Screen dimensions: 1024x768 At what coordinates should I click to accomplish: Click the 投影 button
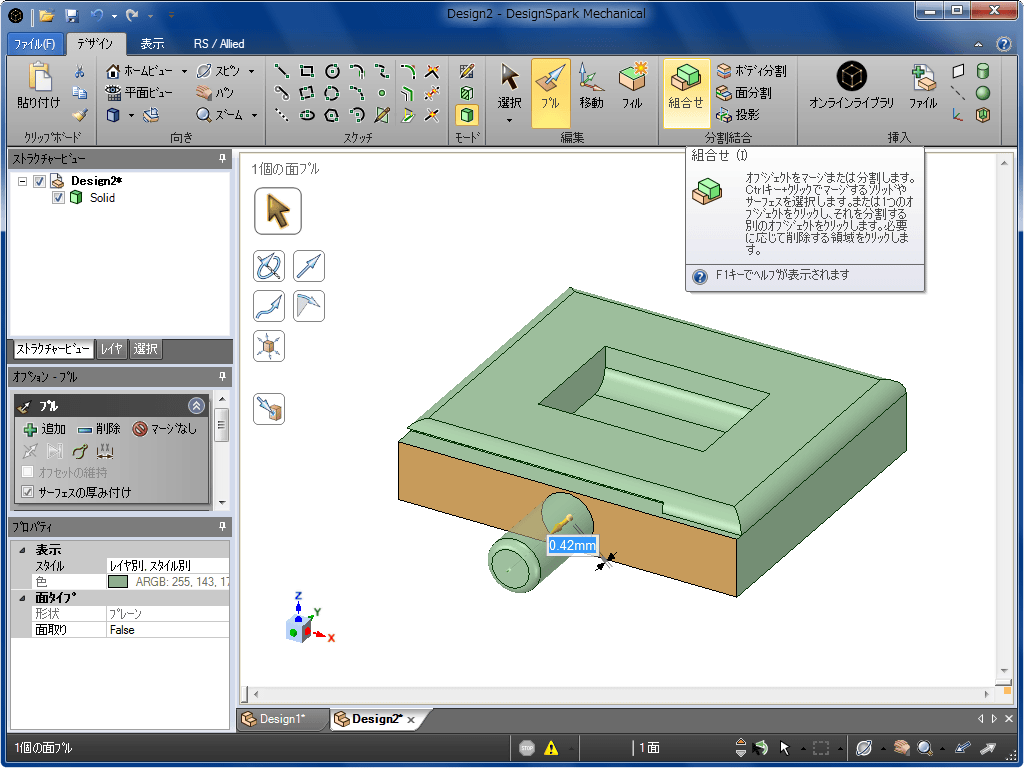738,115
